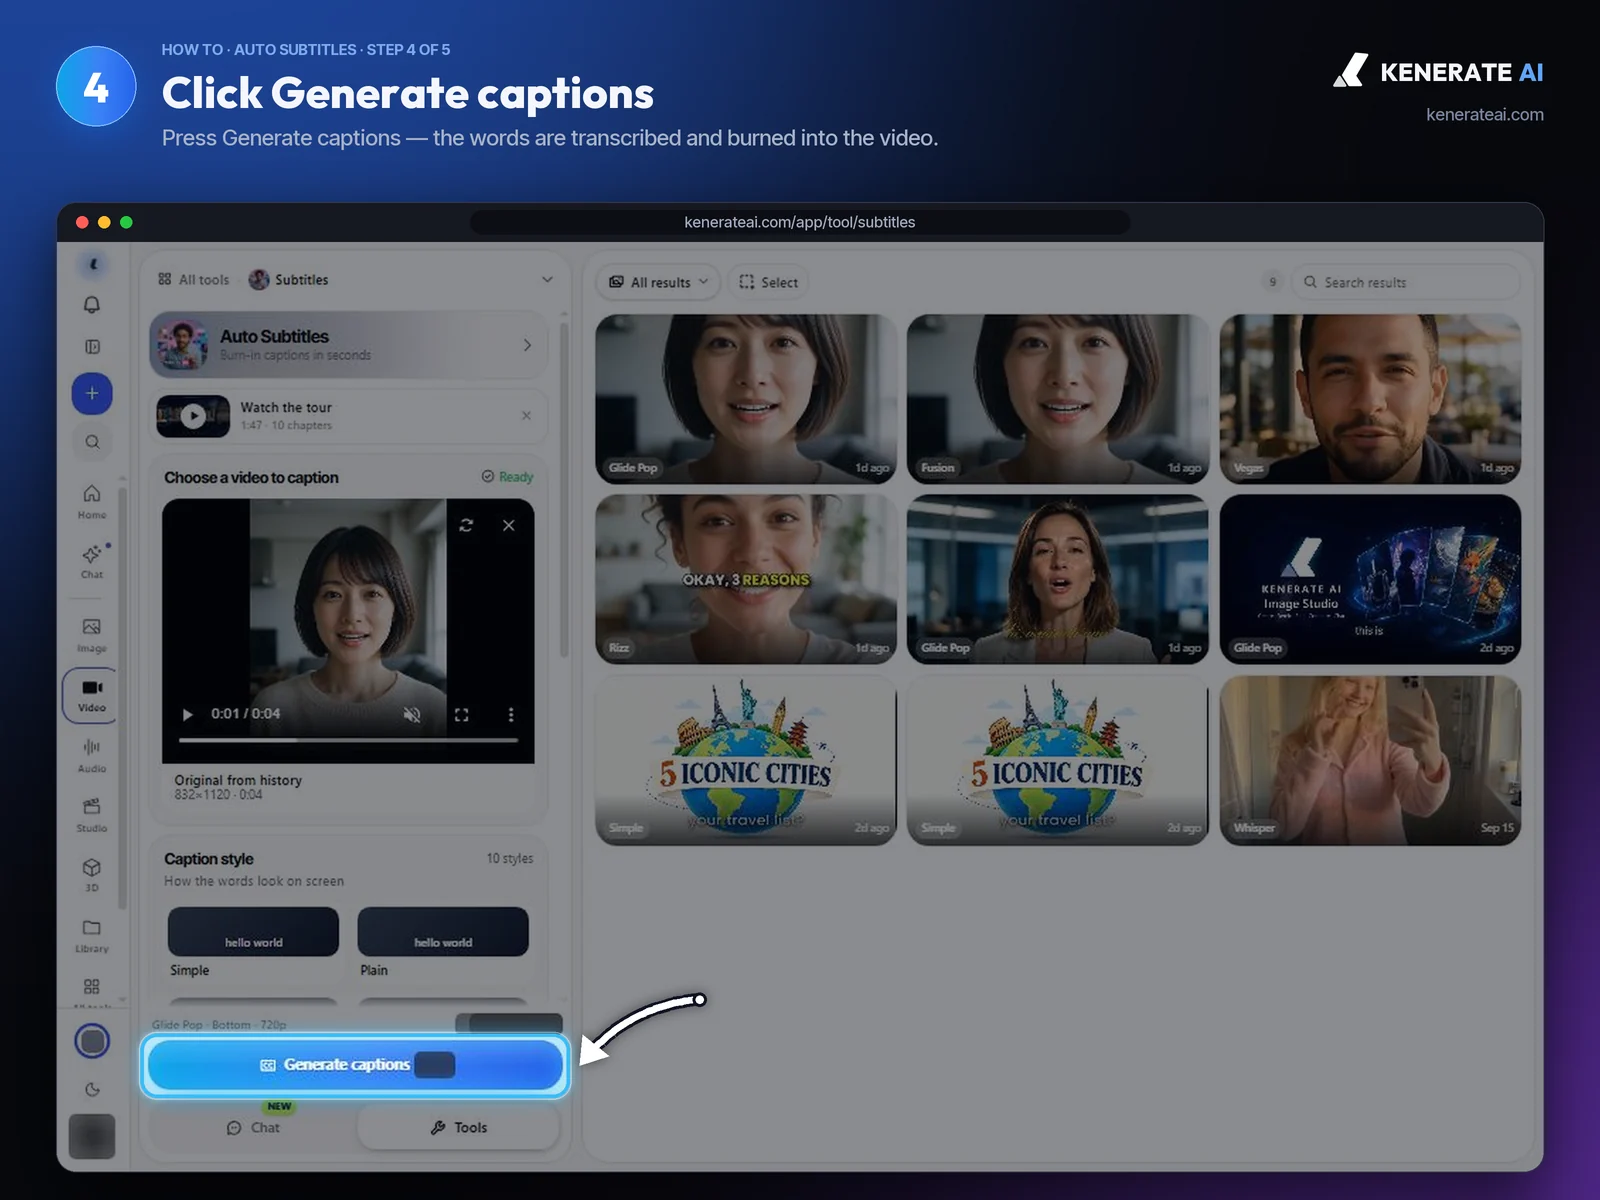Open the Rizz OKAY 3 REASONS thumbnail
Image resolution: width=1600 pixels, height=1200 pixels.
(x=746, y=579)
